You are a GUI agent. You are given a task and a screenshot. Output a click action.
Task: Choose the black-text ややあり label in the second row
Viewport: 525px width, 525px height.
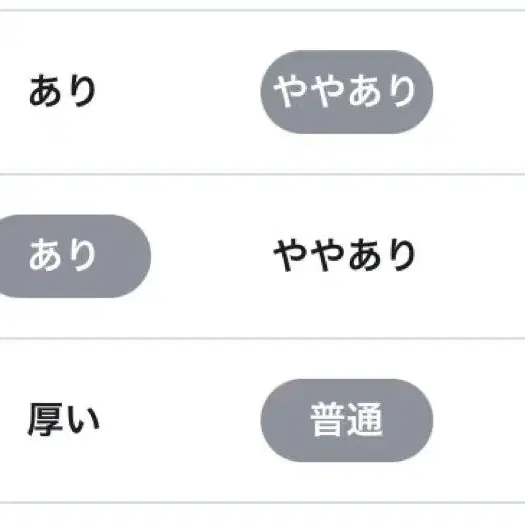tap(345, 255)
